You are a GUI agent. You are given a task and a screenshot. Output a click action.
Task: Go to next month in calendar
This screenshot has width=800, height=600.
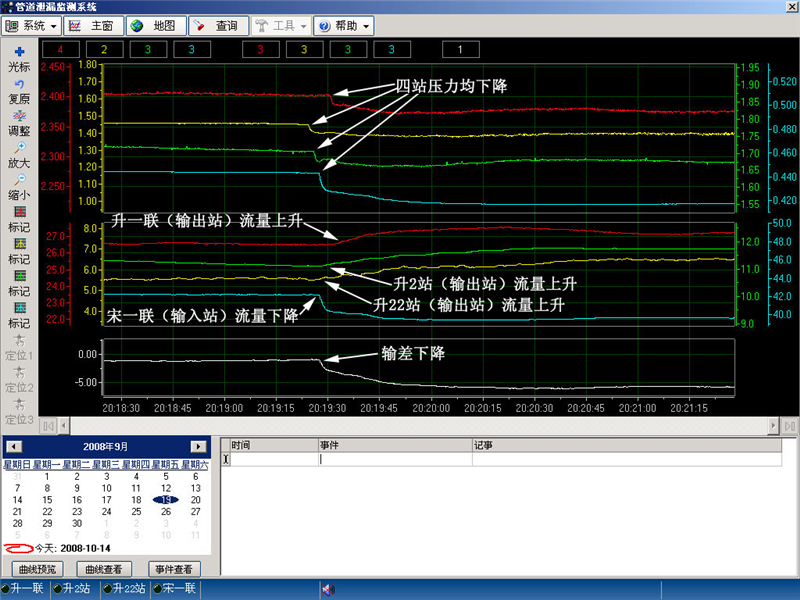pyautogui.click(x=197, y=446)
